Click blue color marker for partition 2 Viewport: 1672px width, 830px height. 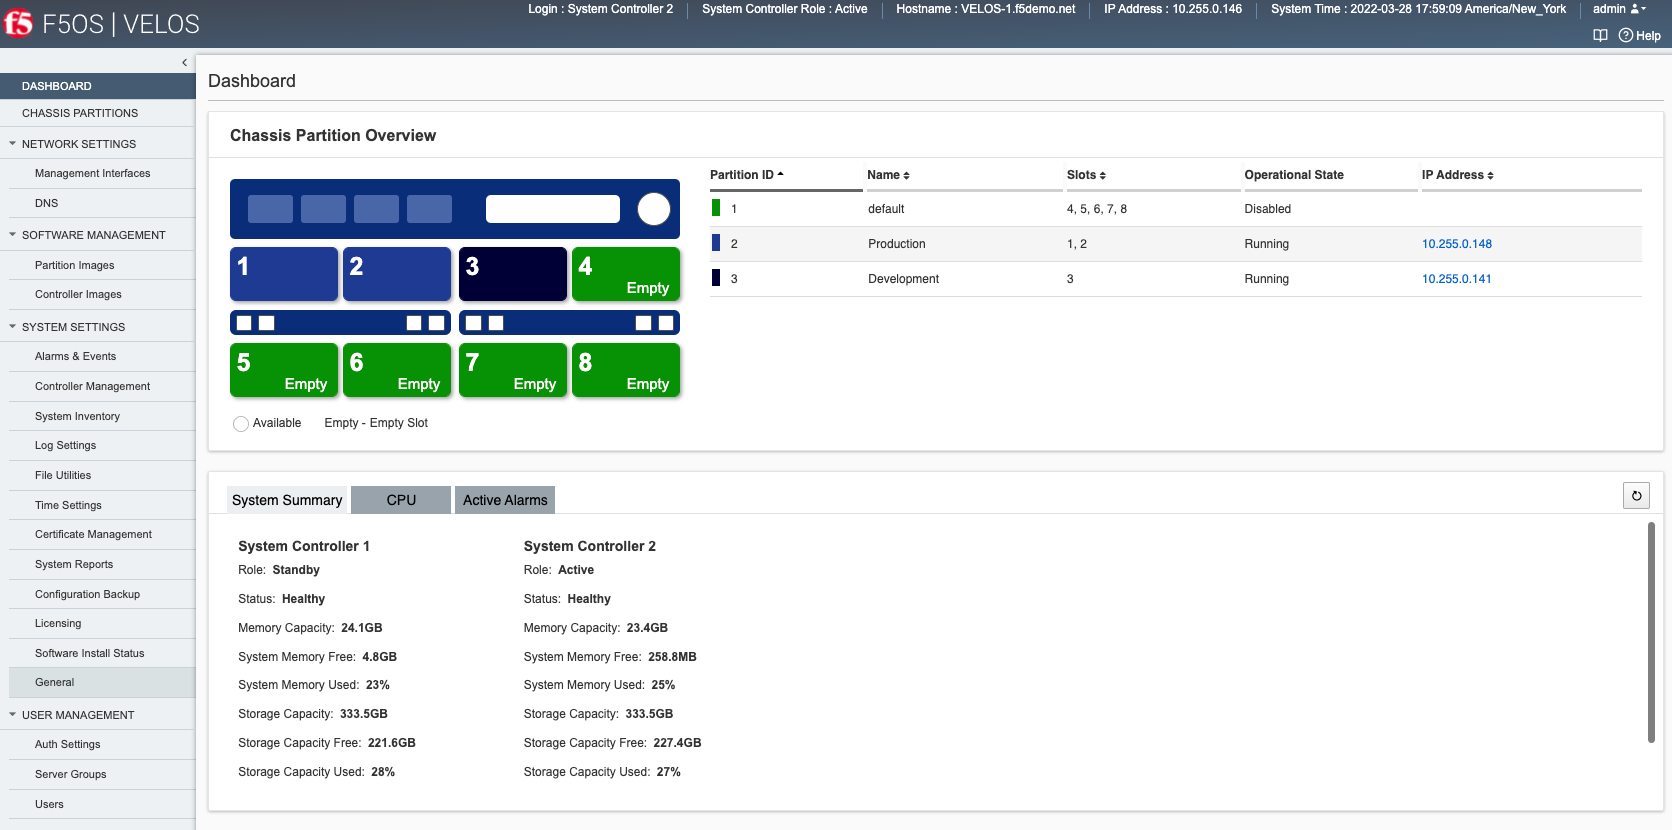[x=716, y=243]
